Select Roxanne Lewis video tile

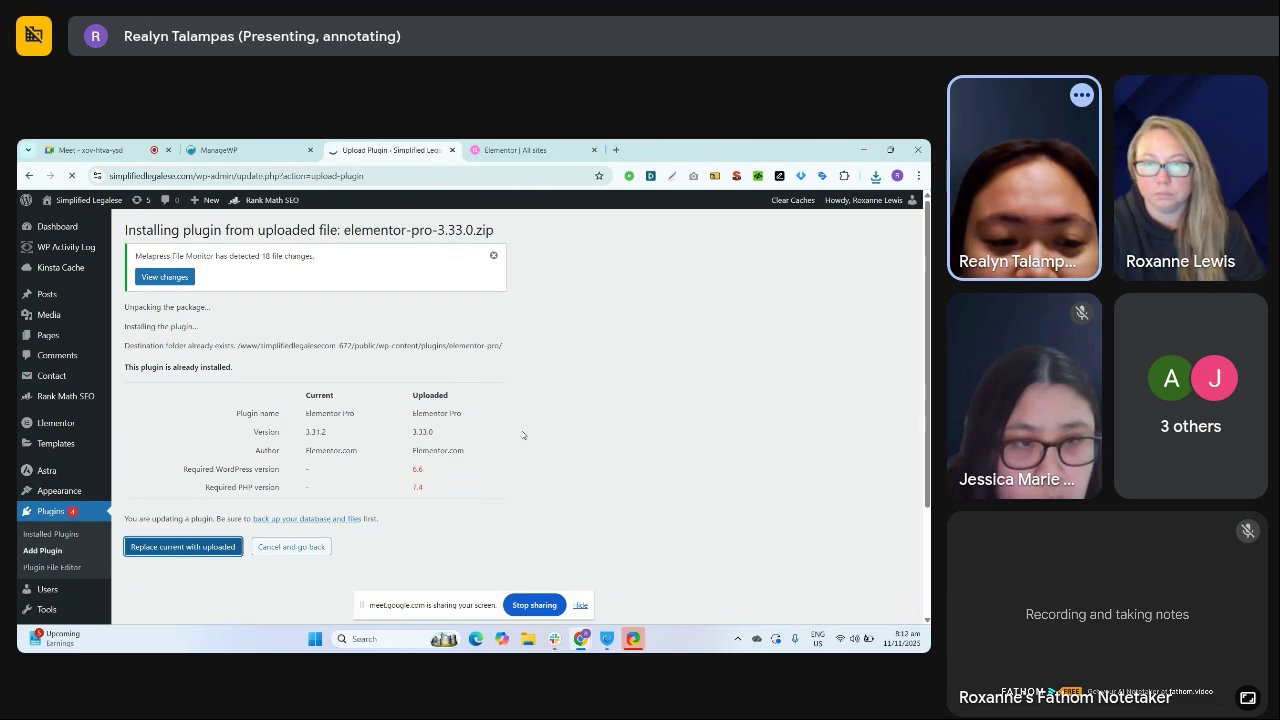point(1191,178)
